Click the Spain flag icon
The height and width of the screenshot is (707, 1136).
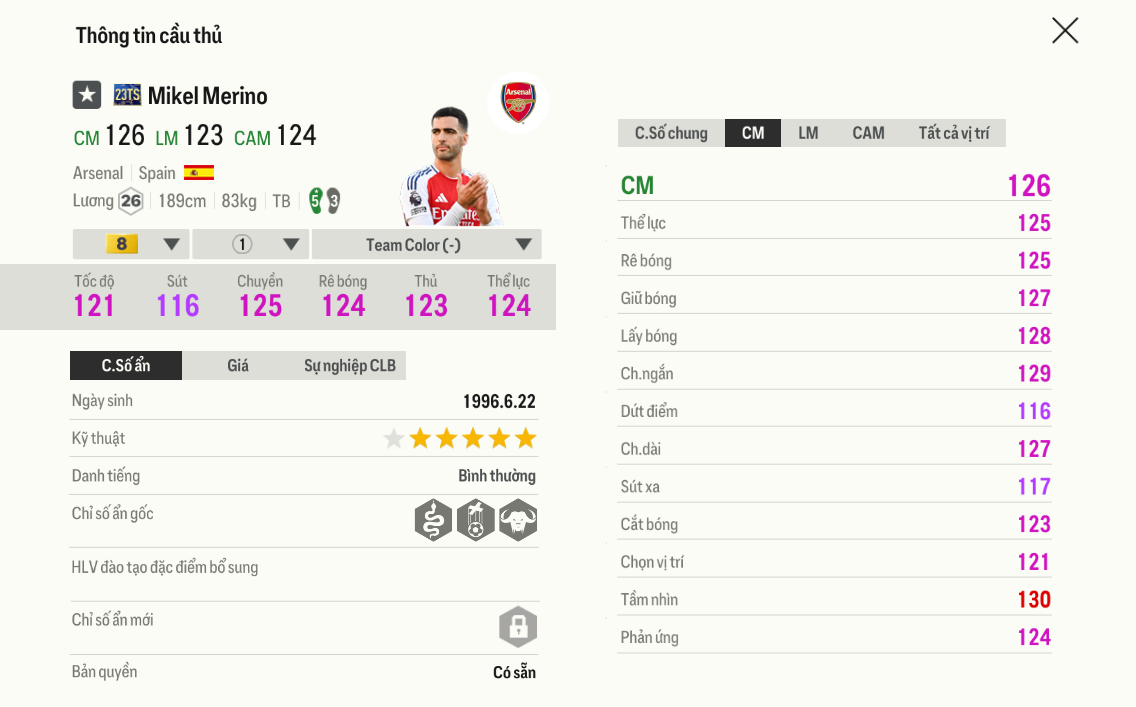(x=199, y=172)
